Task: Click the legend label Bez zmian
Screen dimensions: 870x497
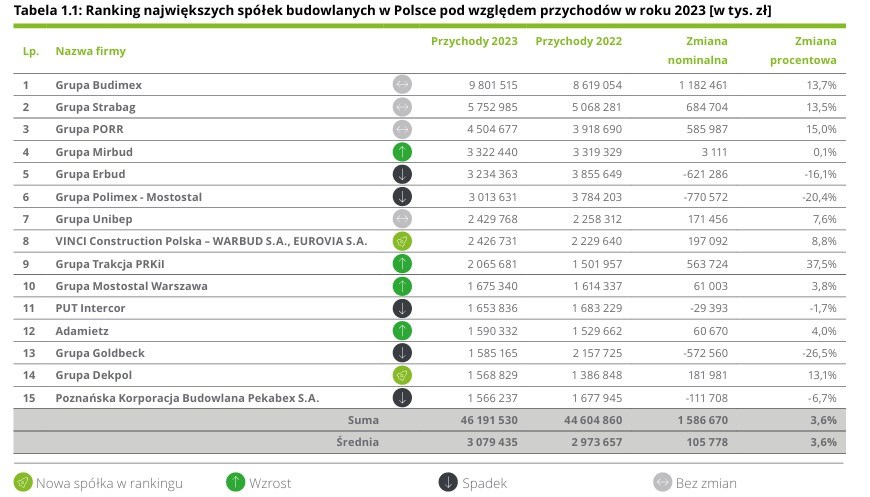Action: click(706, 483)
